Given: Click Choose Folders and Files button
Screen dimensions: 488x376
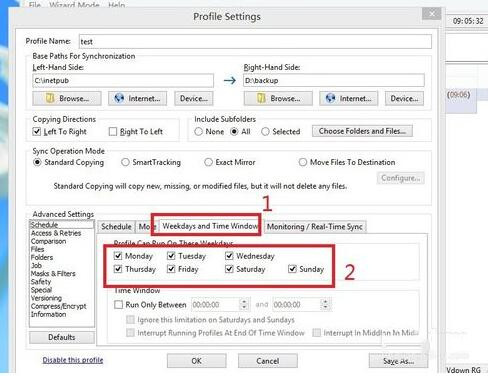Looking at the screenshot, I should coord(362,131).
